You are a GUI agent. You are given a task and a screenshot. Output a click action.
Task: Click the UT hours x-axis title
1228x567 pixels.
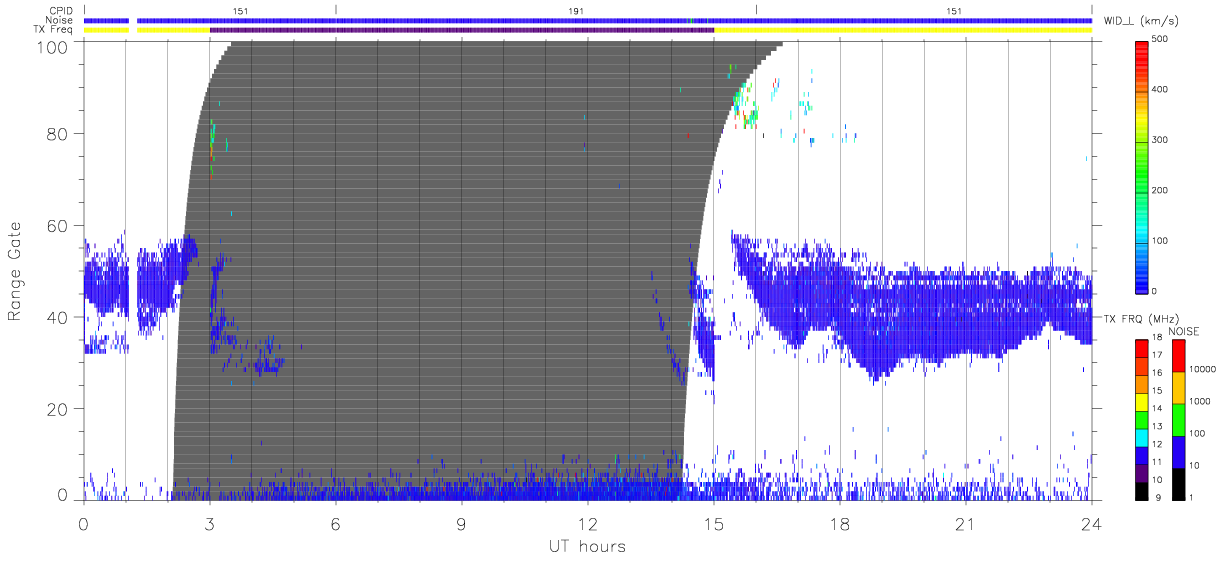pos(587,546)
